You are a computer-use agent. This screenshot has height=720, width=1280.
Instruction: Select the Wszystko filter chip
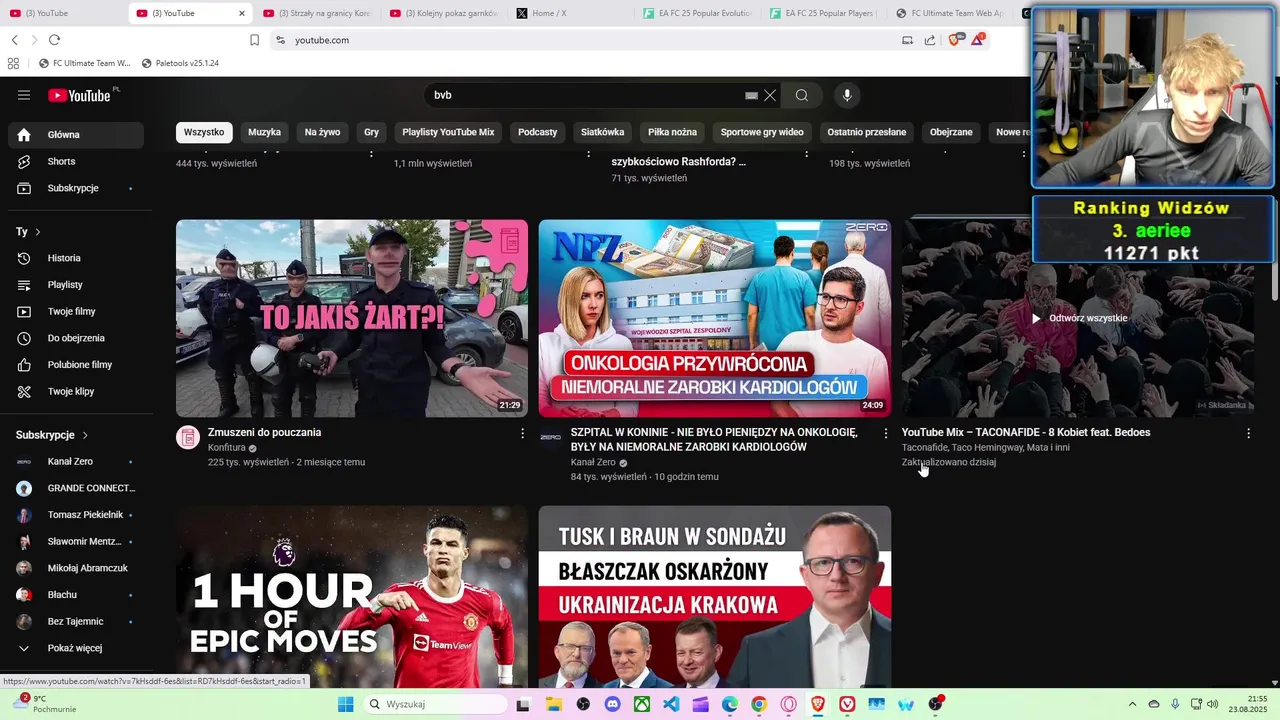[204, 132]
